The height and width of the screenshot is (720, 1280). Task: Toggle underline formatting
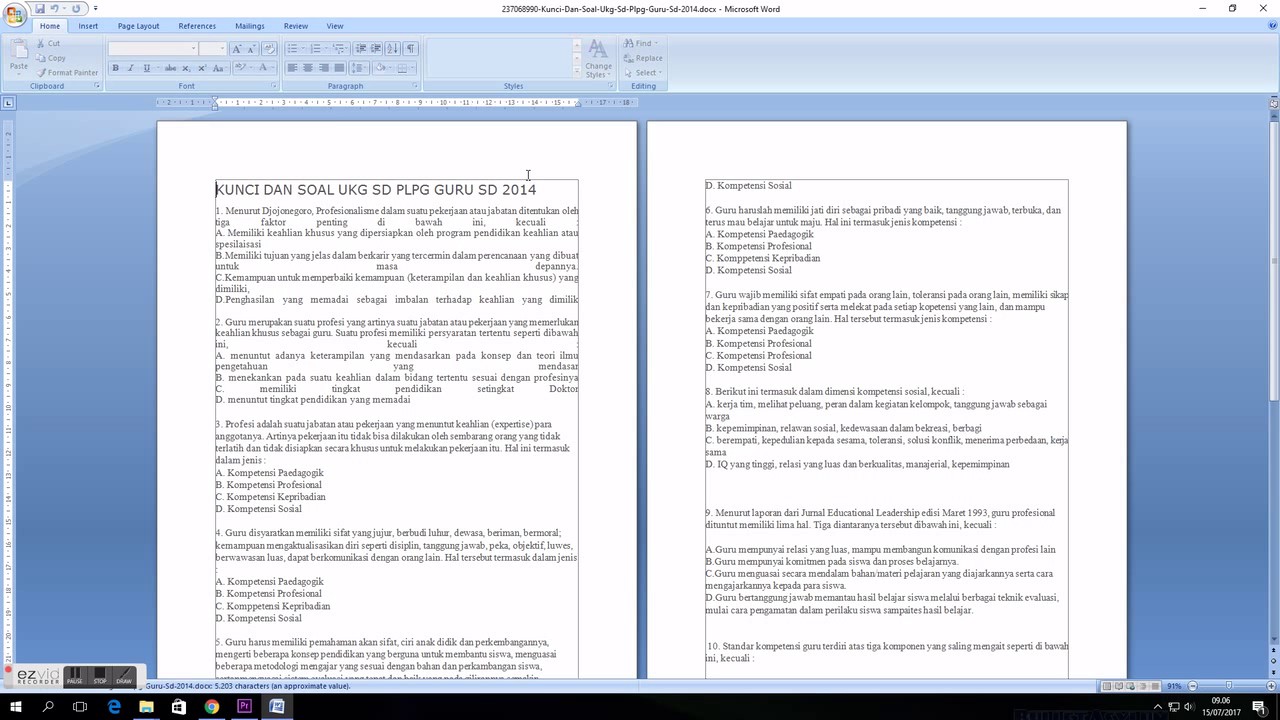click(147, 68)
